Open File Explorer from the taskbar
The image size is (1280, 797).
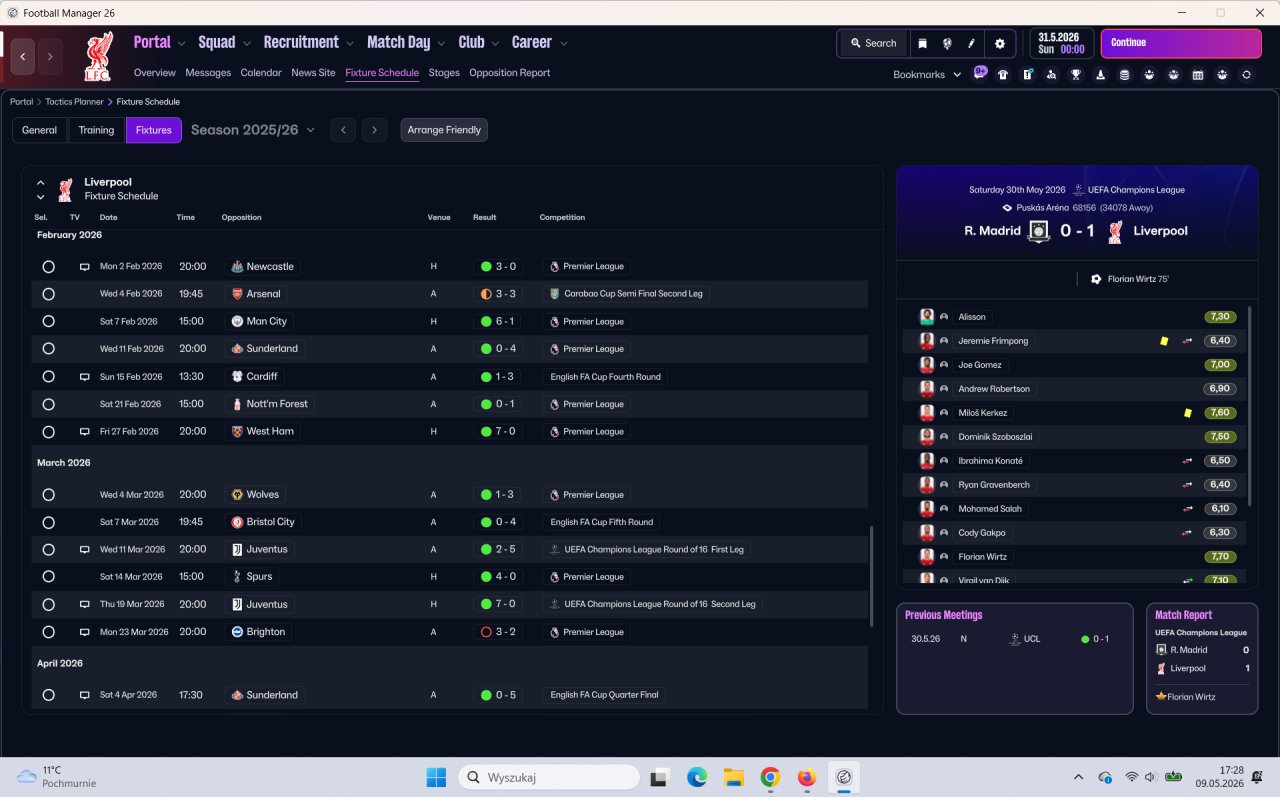tap(733, 777)
